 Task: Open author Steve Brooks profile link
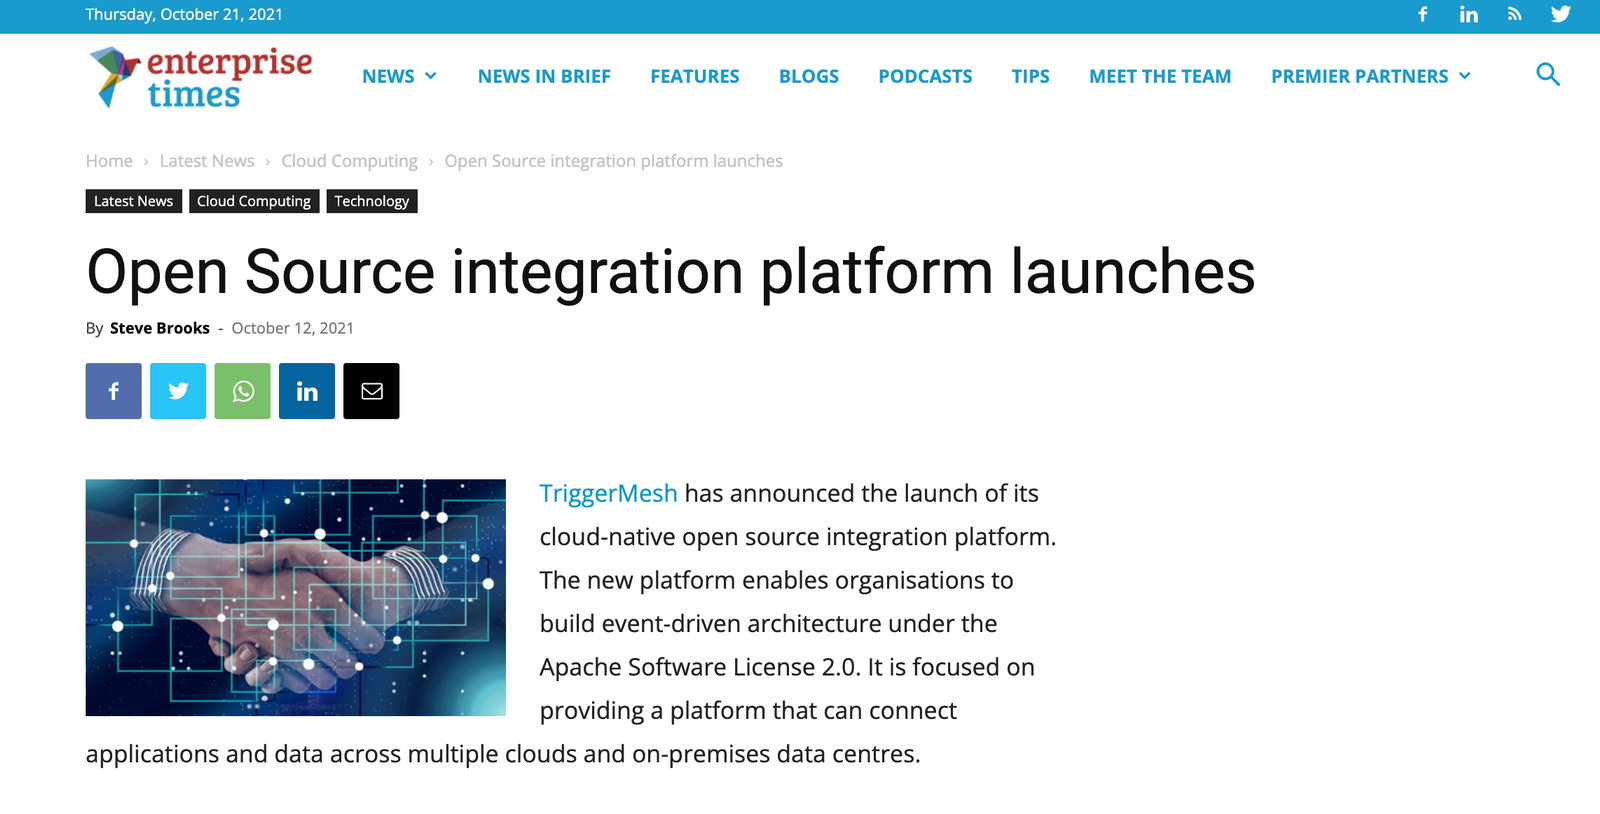coord(160,328)
